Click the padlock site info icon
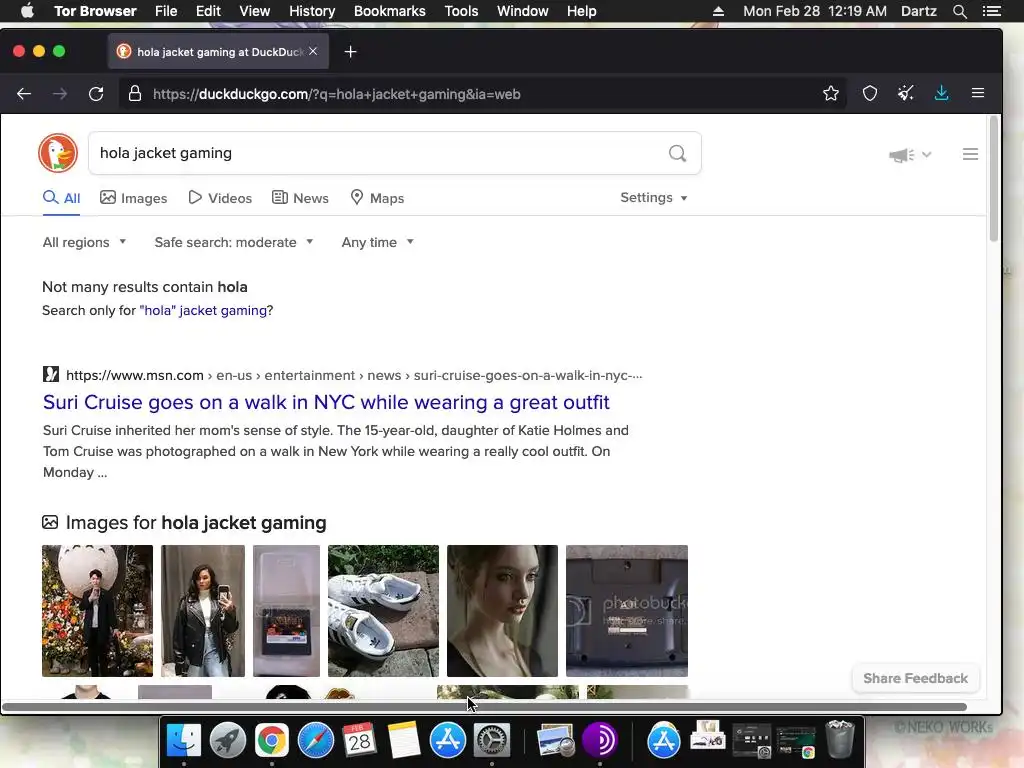The height and width of the screenshot is (768, 1024). coord(135,93)
